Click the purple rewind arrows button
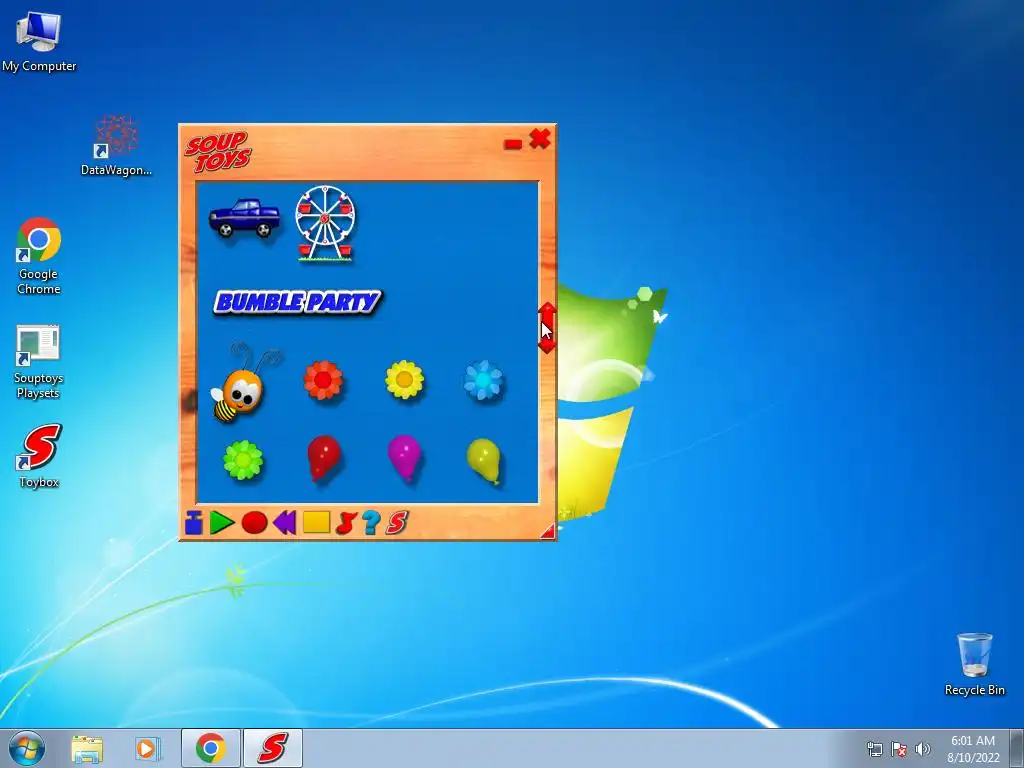This screenshot has width=1024, height=768. pos(285,523)
